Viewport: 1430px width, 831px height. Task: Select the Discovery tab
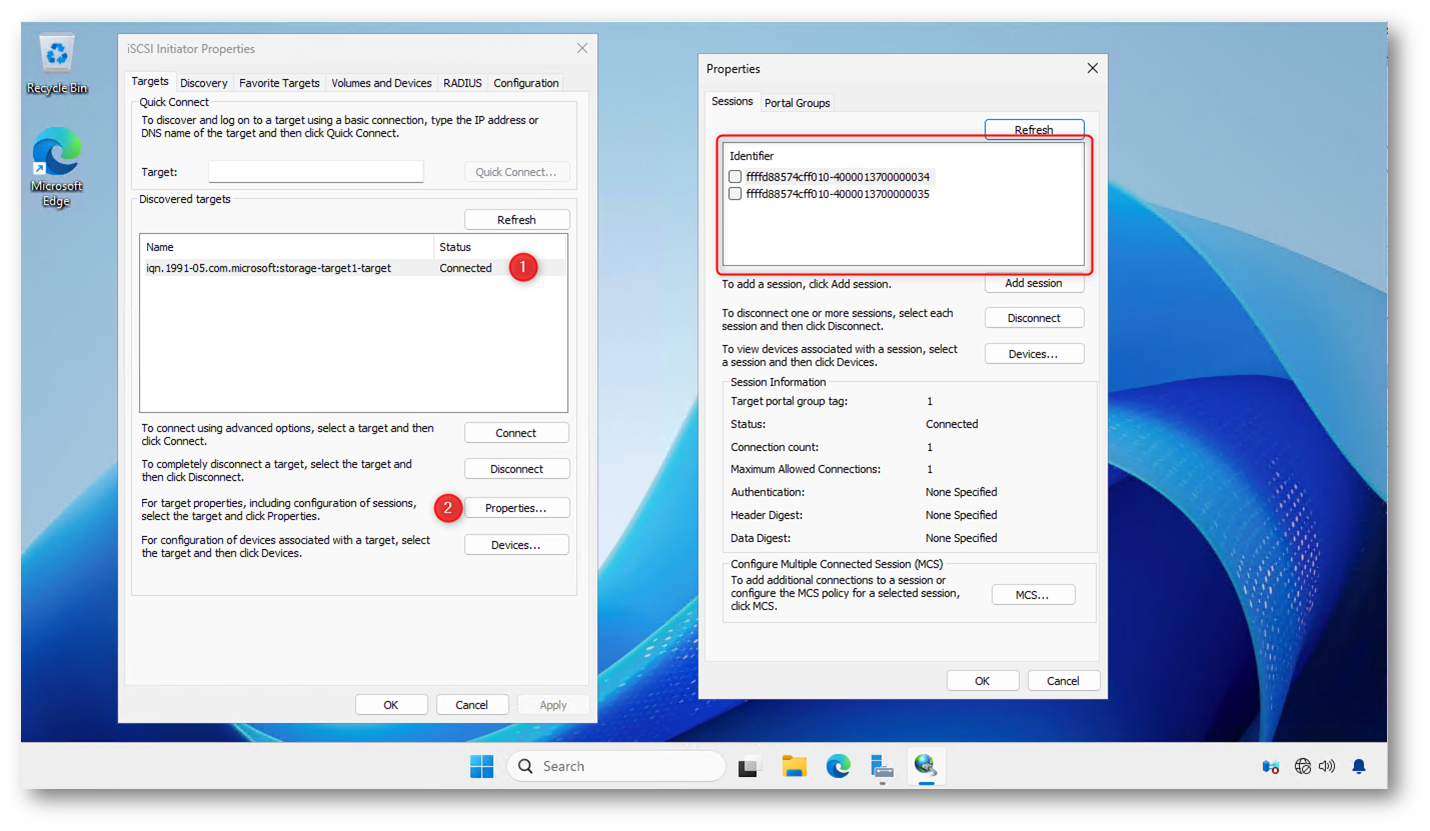(204, 83)
